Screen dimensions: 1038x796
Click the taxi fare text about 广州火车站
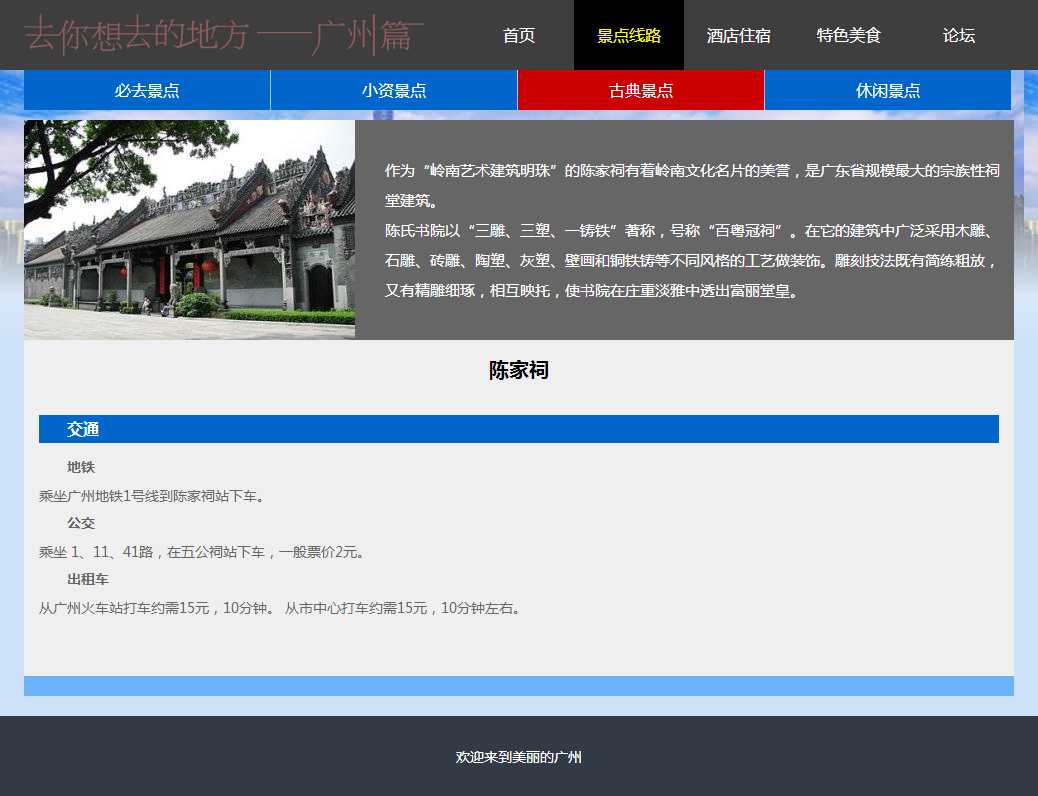click(280, 608)
